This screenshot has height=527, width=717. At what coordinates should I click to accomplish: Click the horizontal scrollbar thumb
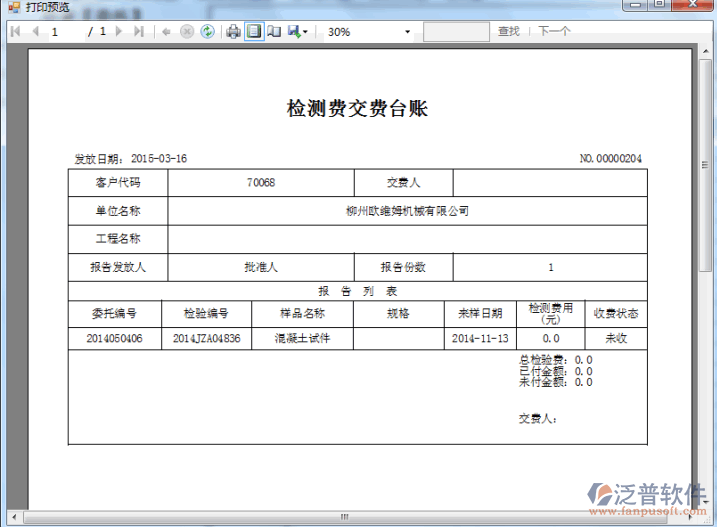(345, 517)
